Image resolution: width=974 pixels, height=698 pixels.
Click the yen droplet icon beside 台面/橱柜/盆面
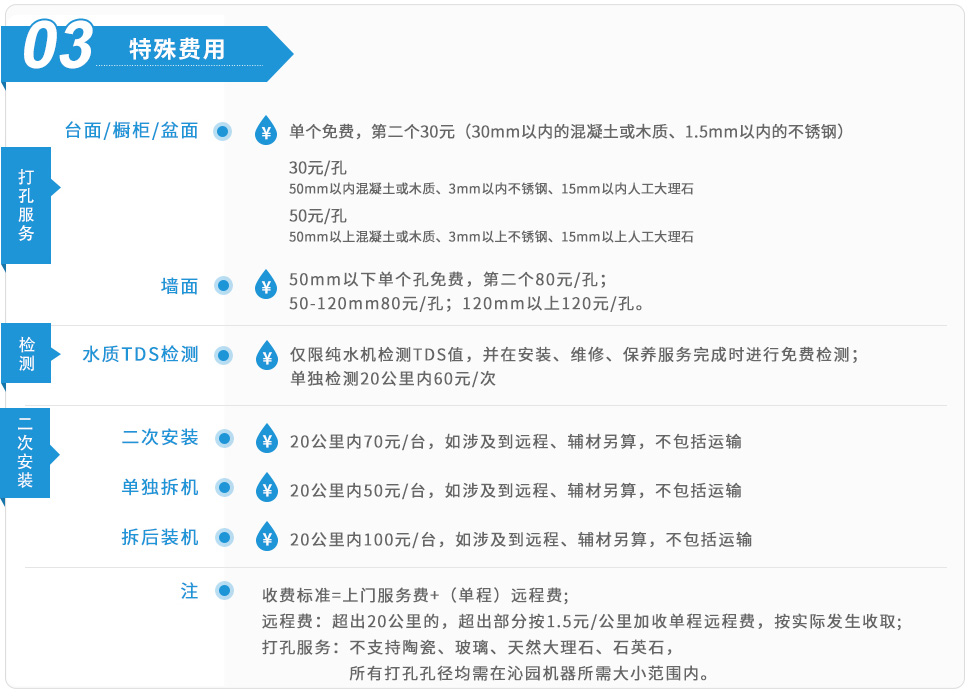[x=266, y=131]
